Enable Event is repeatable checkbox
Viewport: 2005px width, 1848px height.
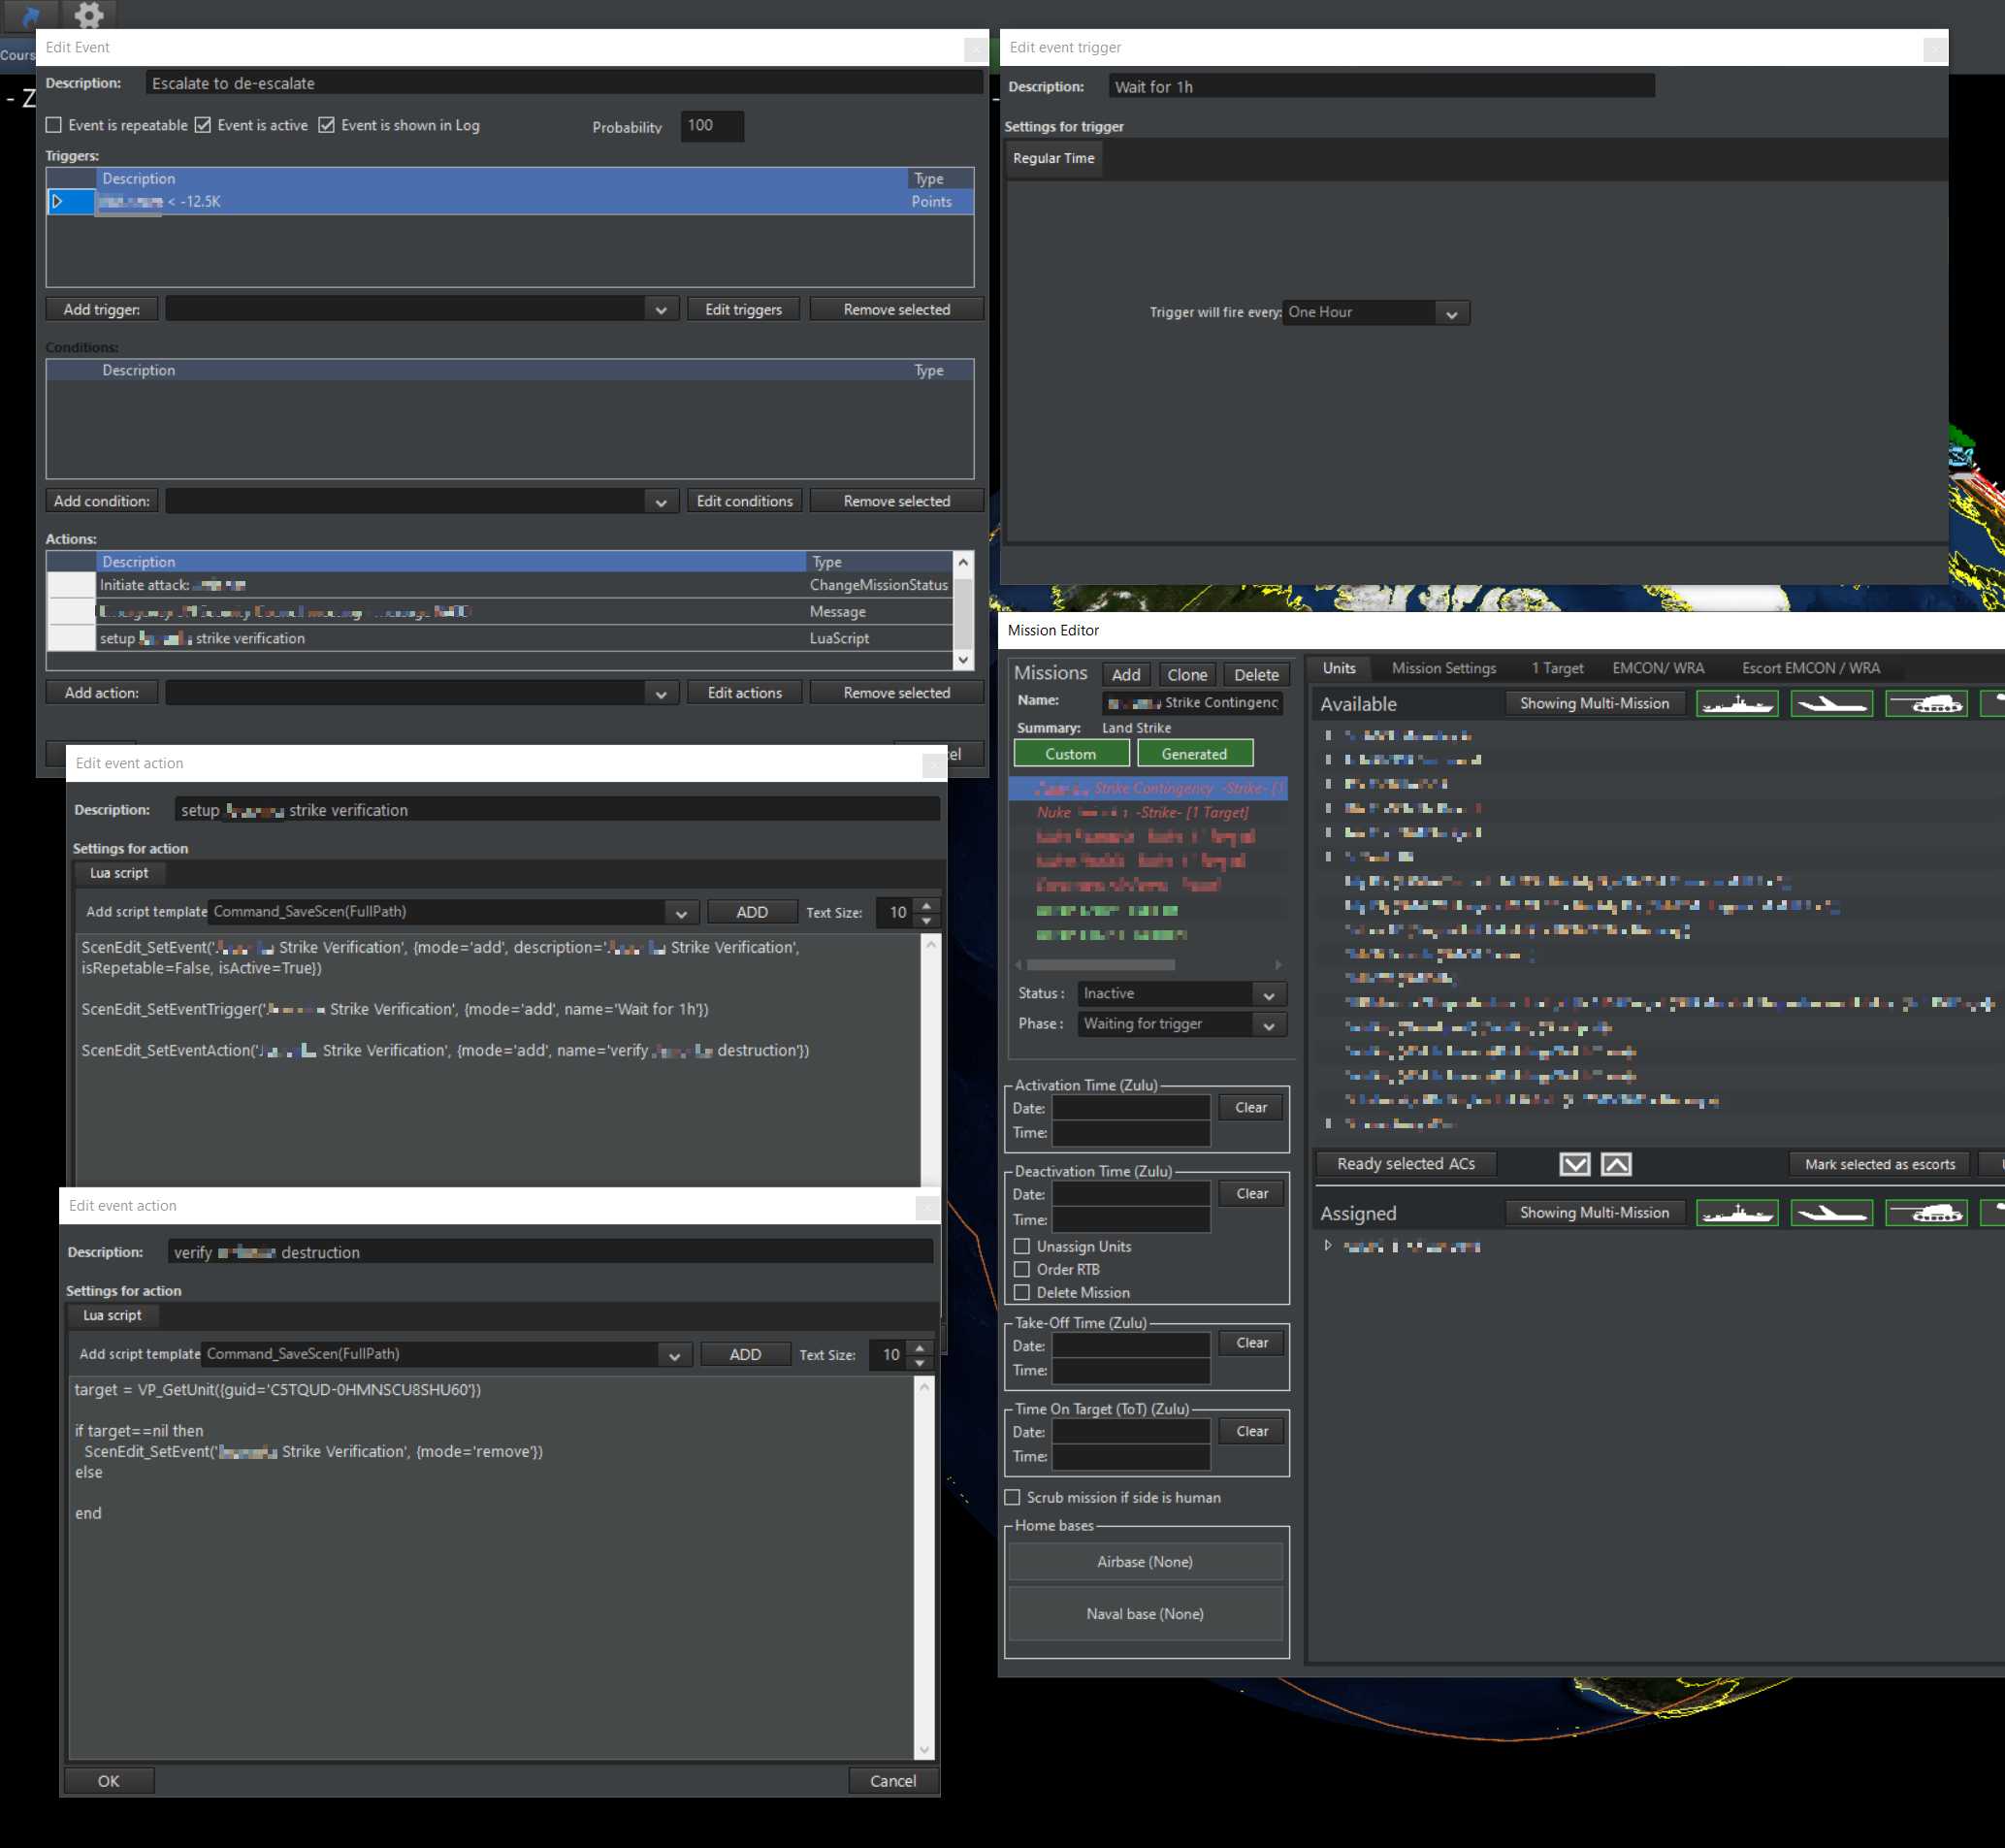54,125
